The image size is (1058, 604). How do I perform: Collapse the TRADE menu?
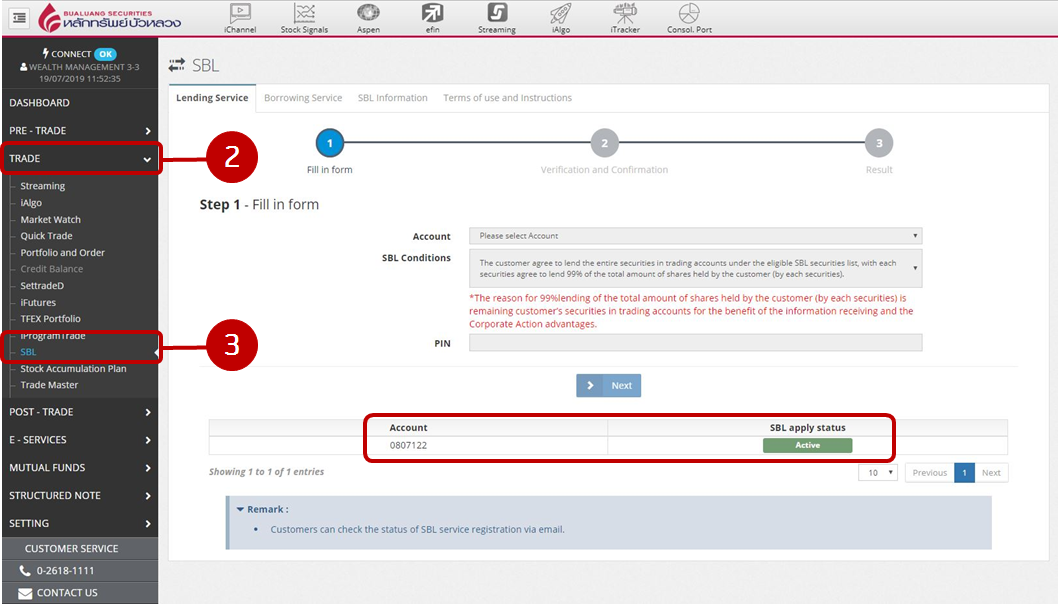pyautogui.click(x=80, y=159)
